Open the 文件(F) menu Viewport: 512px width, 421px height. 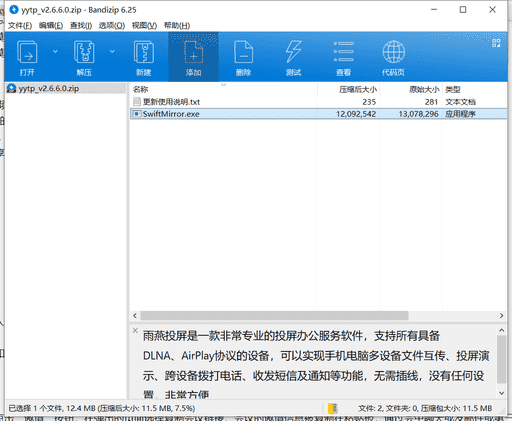(x=20, y=25)
